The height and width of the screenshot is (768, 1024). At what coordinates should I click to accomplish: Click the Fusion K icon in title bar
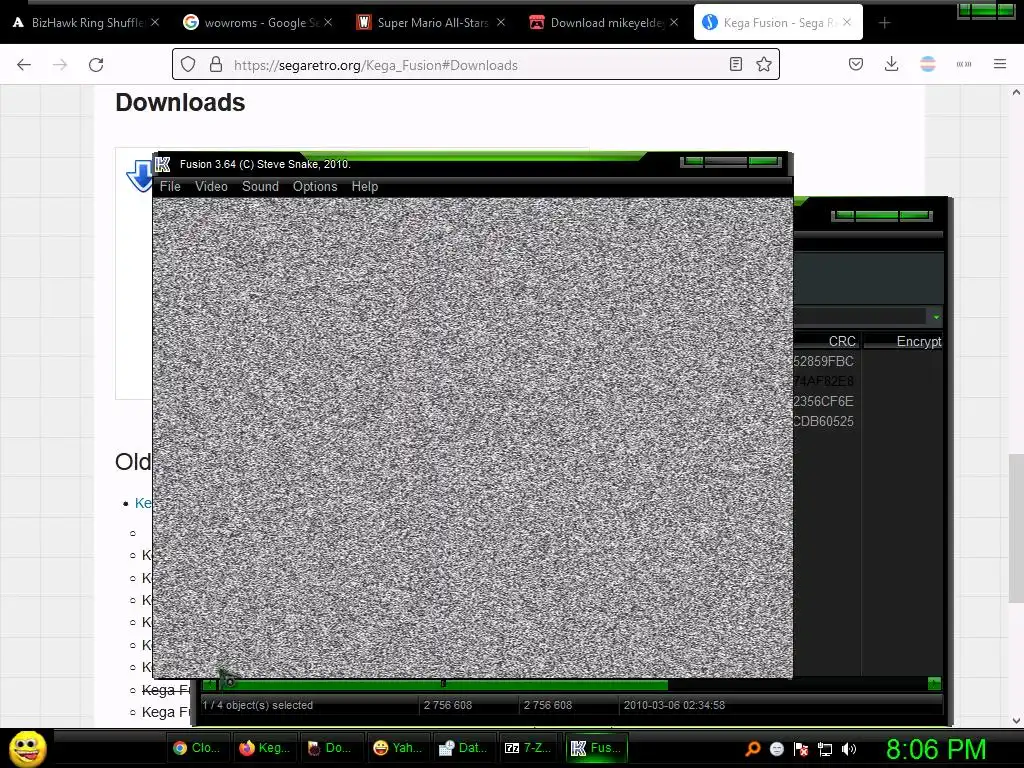coord(163,164)
